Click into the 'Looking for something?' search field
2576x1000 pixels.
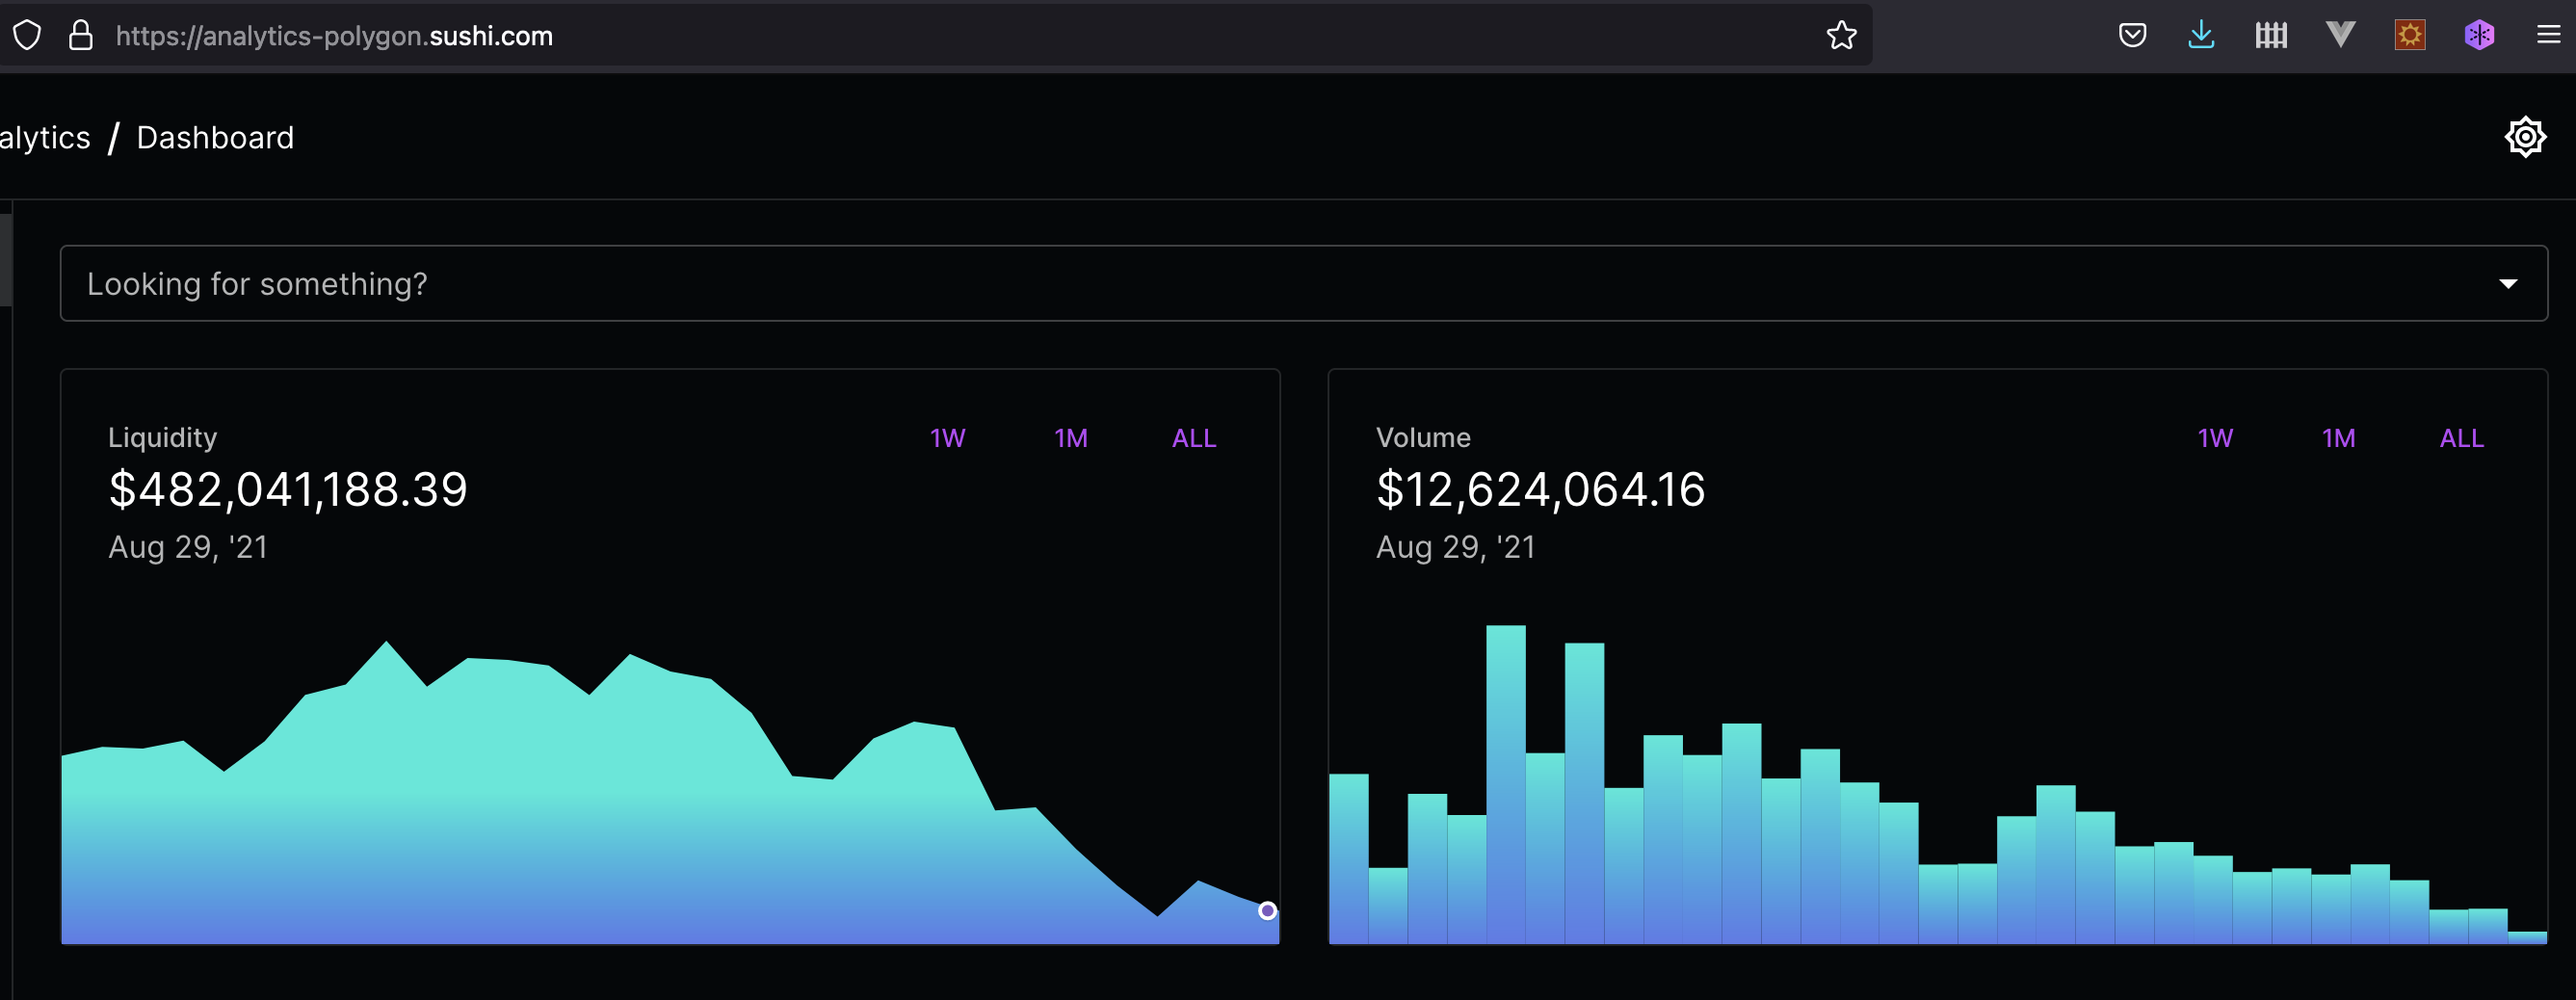click(1303, 284)
